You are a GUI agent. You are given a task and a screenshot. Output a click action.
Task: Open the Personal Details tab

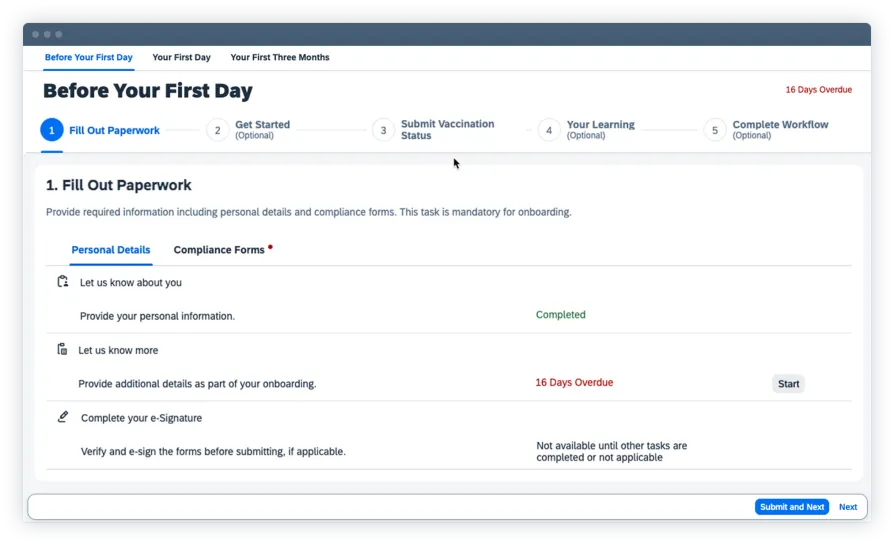pyautogui.click(x=111, y=250)
